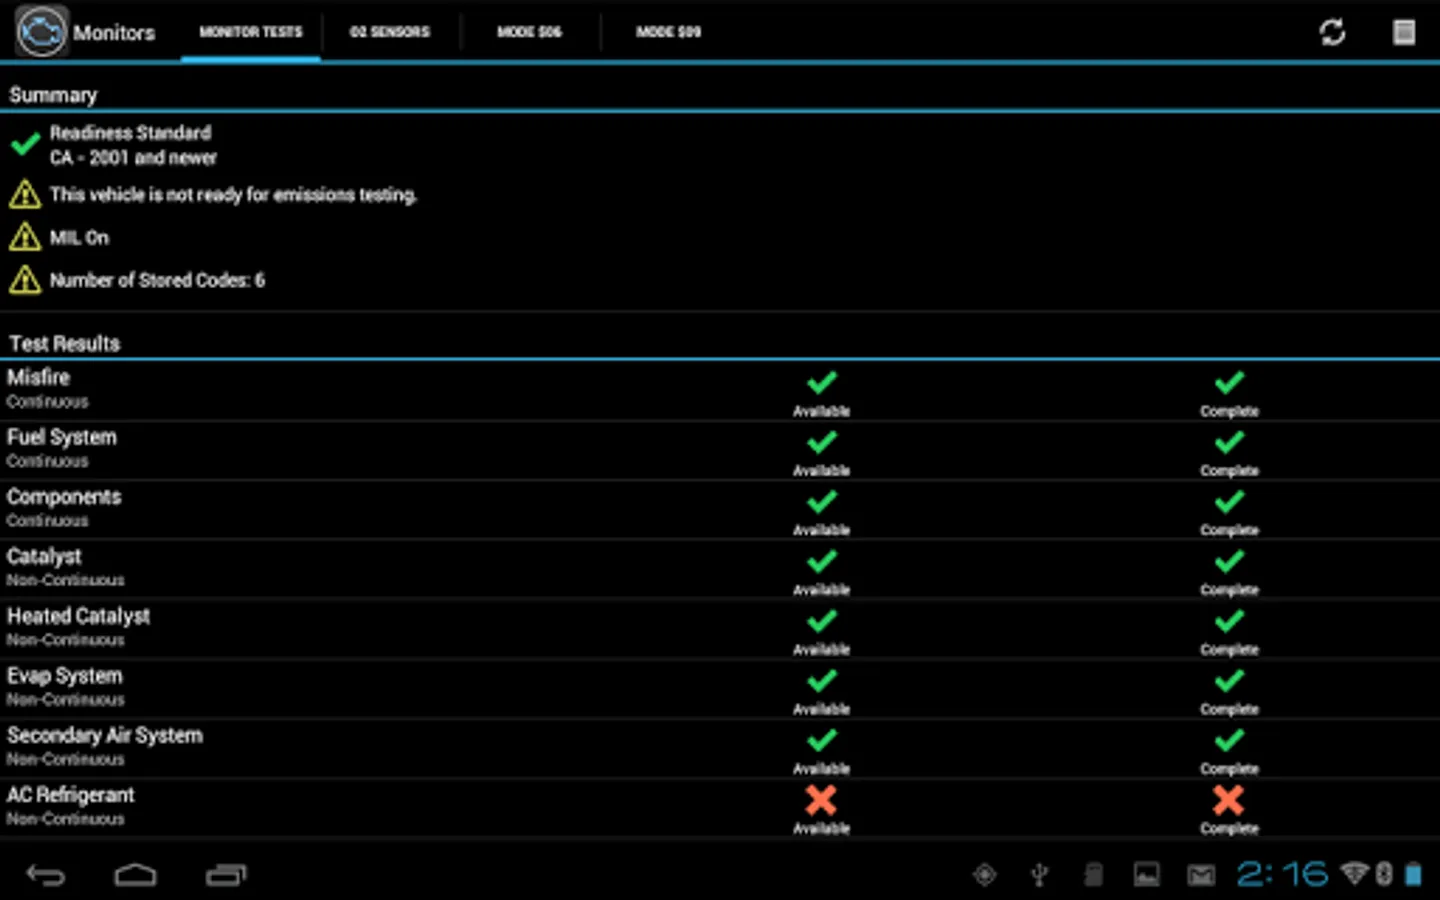Click the MIL On warning icon
This screenshot has width=1440, height=900.
coord(25,237)
